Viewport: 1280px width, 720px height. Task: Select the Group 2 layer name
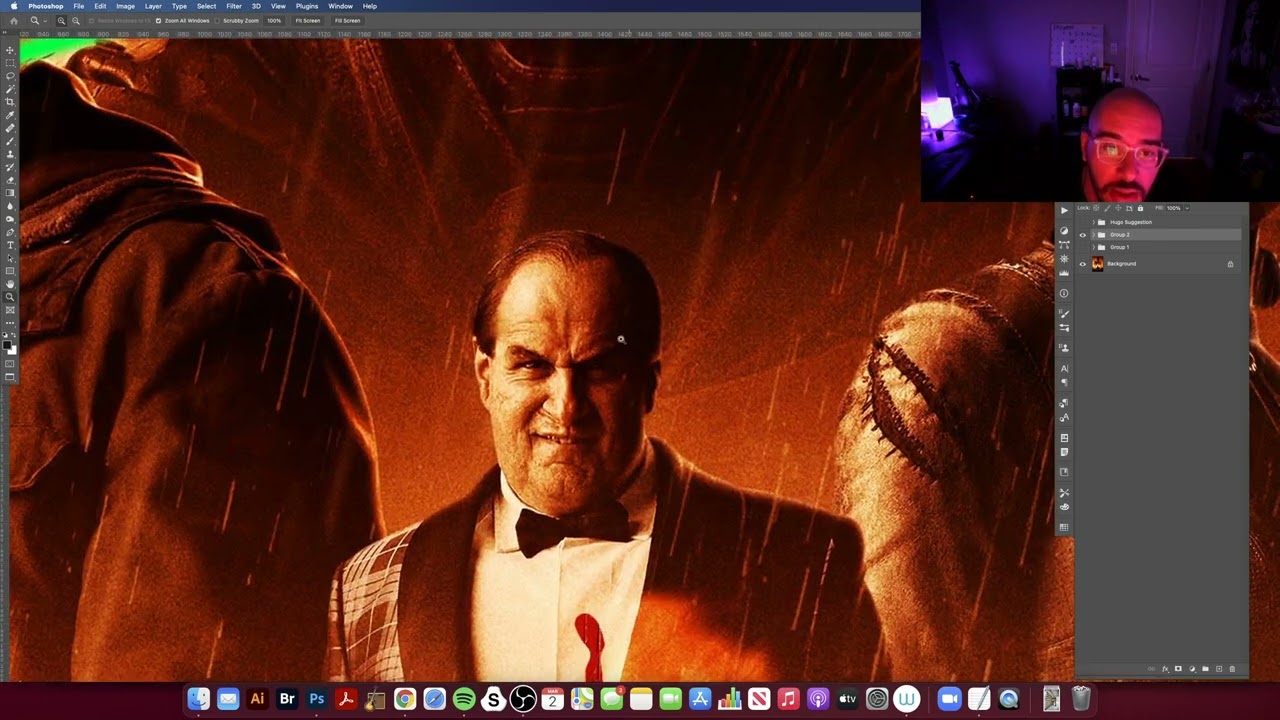[x=1120, y=235]
